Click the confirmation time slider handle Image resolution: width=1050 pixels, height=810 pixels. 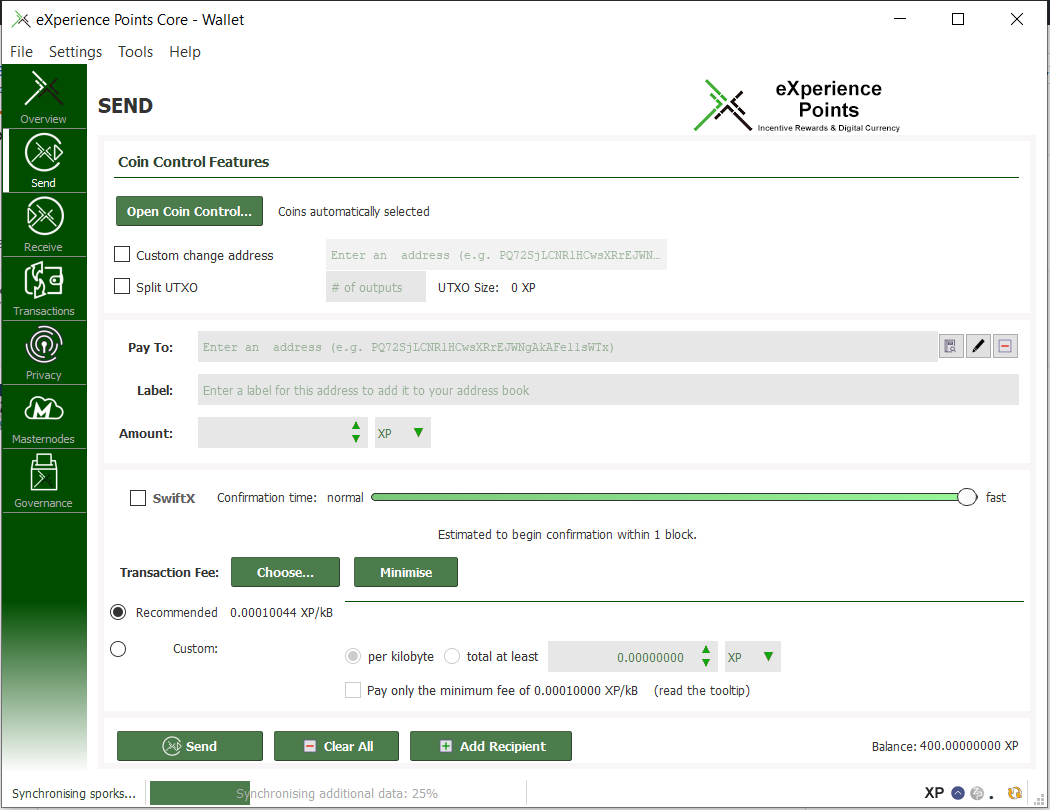(967, 497)
